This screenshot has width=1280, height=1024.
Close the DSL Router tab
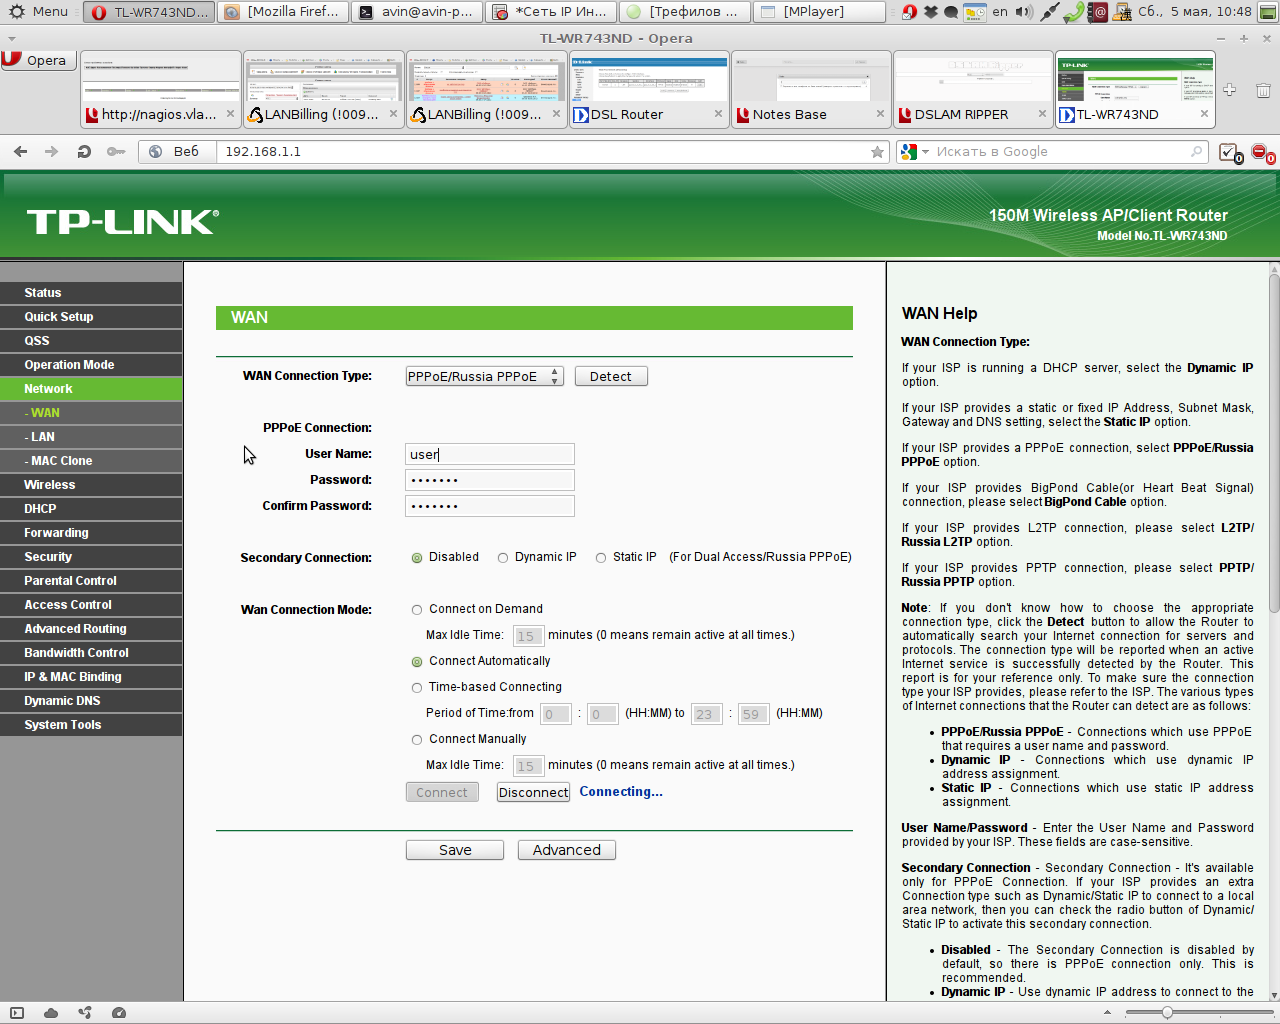pos(718,114)
